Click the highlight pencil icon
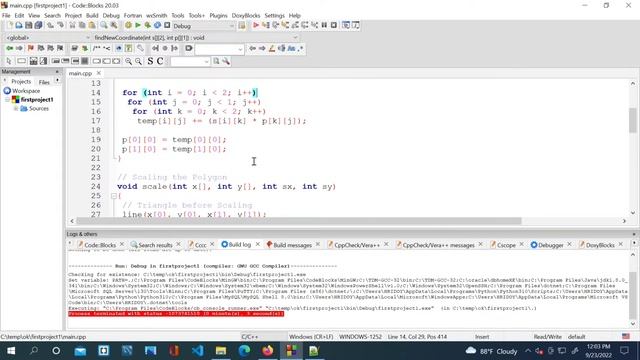The width and height of the screenshot is (640, 360). 272,49
